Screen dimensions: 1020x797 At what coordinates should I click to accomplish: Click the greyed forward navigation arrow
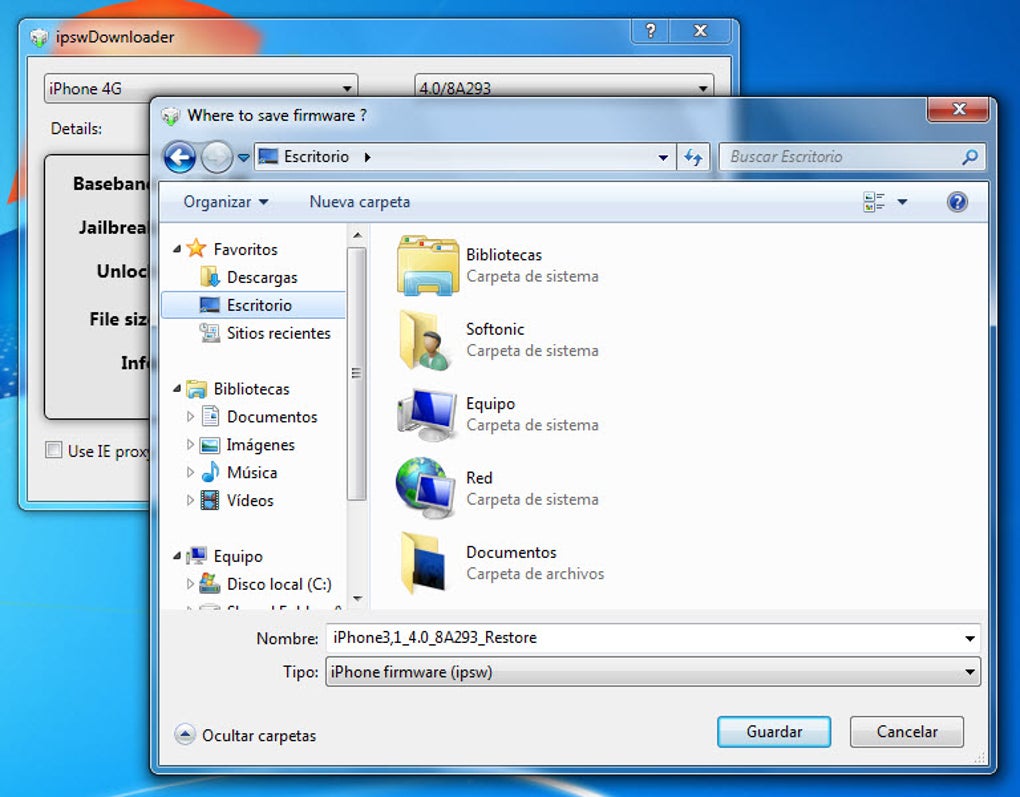(217, 157)
